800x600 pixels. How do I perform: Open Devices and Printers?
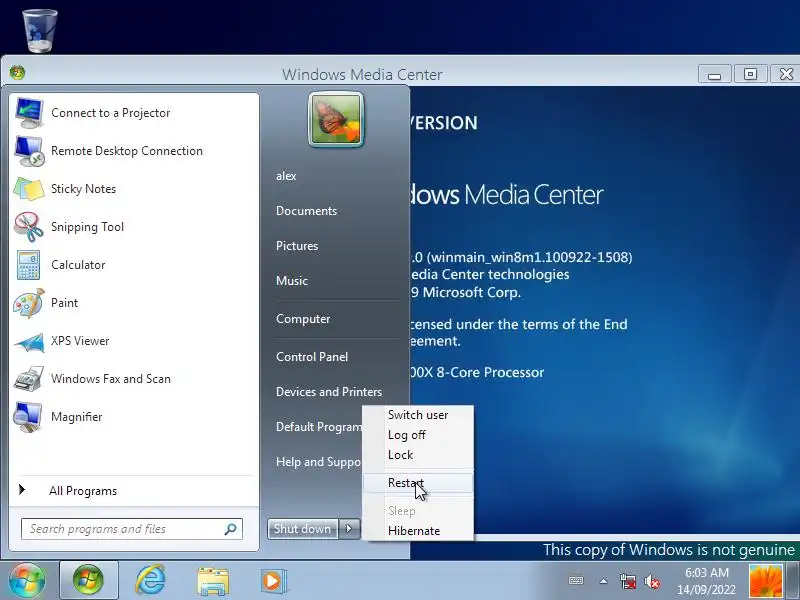tap(329, 392)
